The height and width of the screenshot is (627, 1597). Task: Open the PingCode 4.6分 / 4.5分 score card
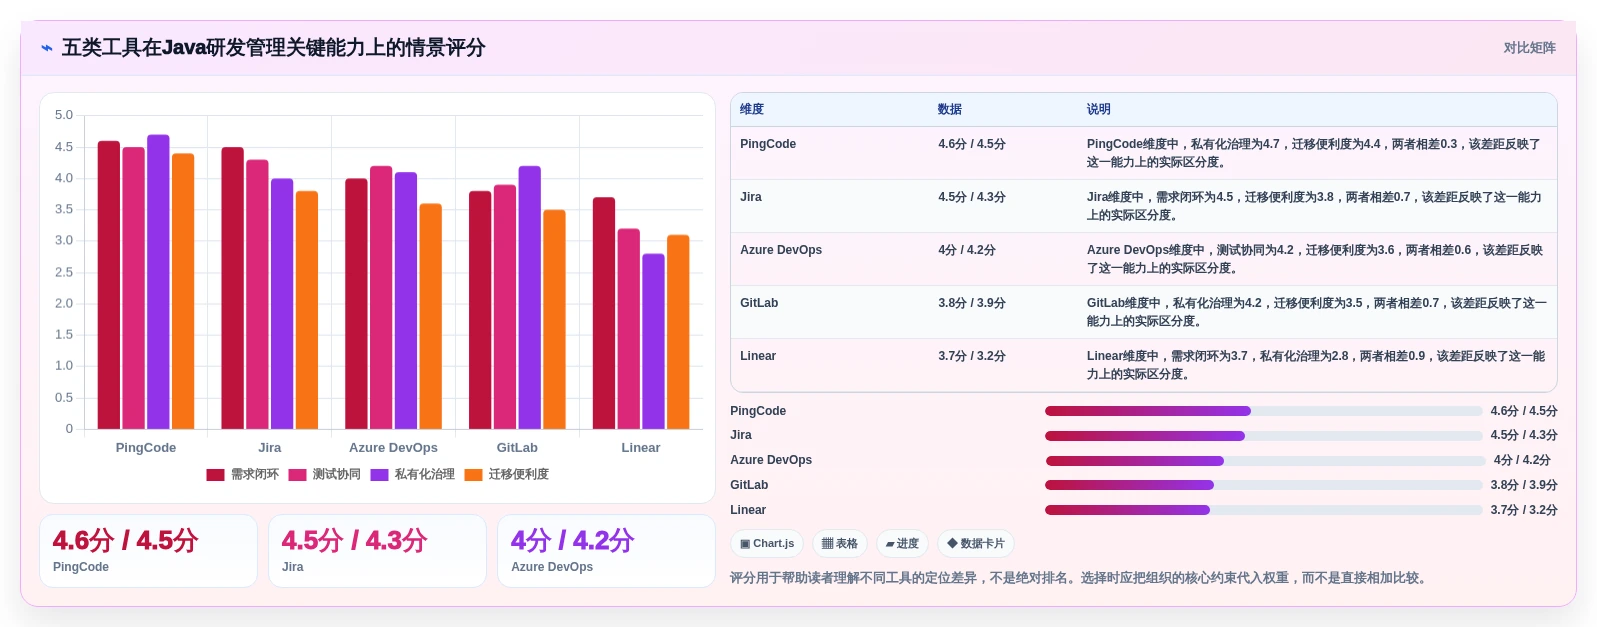(x=149, y=551)
